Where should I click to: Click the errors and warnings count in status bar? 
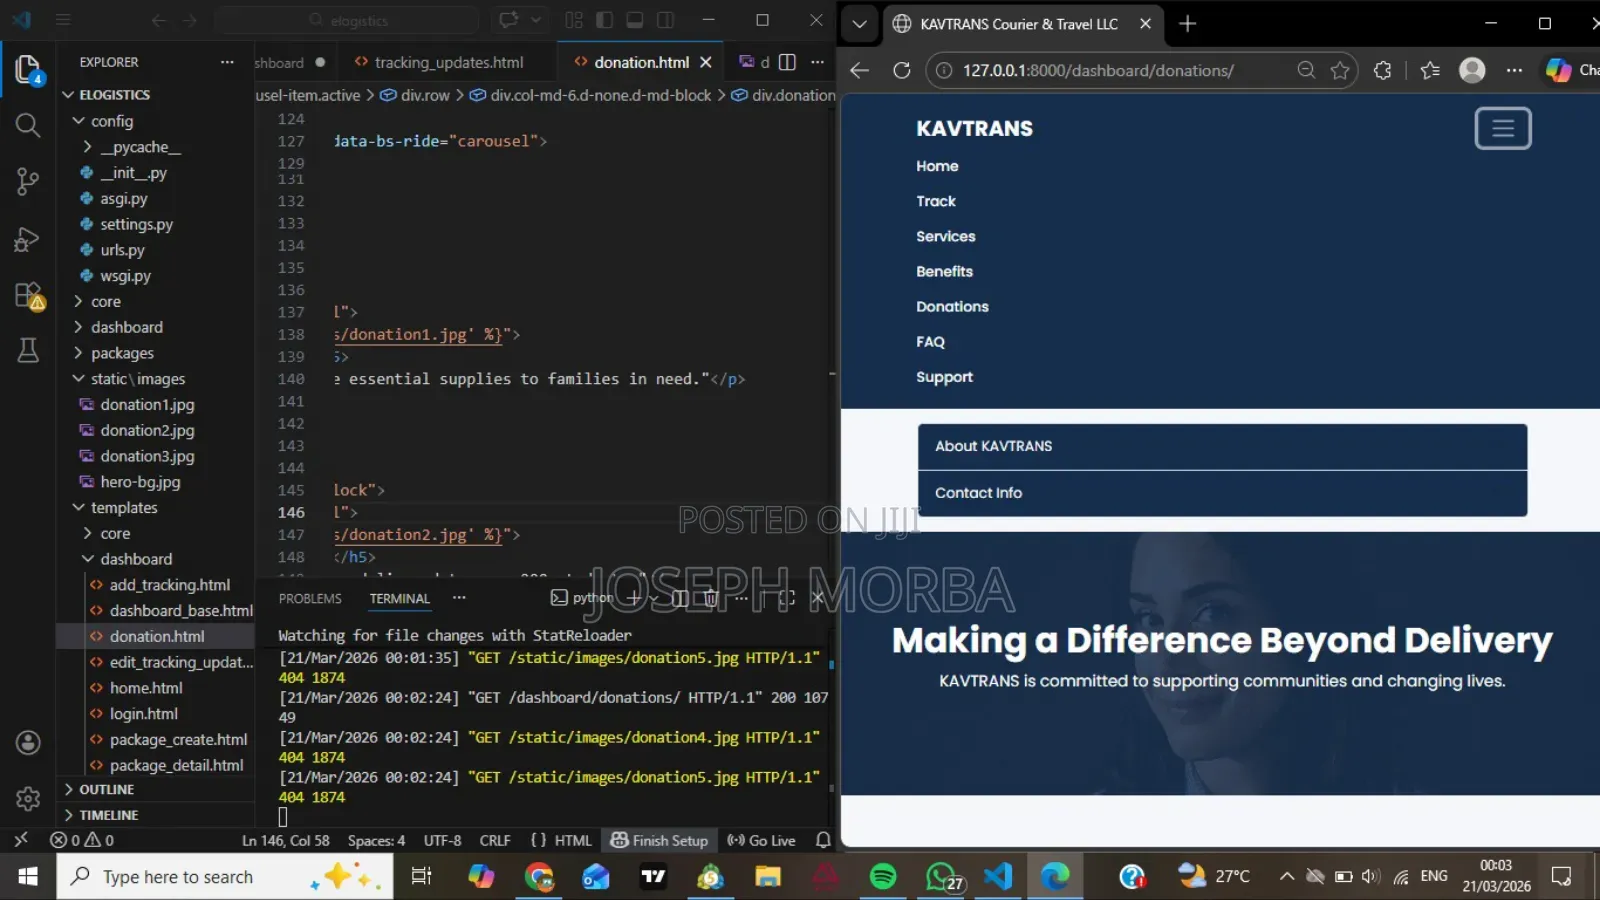point(82,840)
